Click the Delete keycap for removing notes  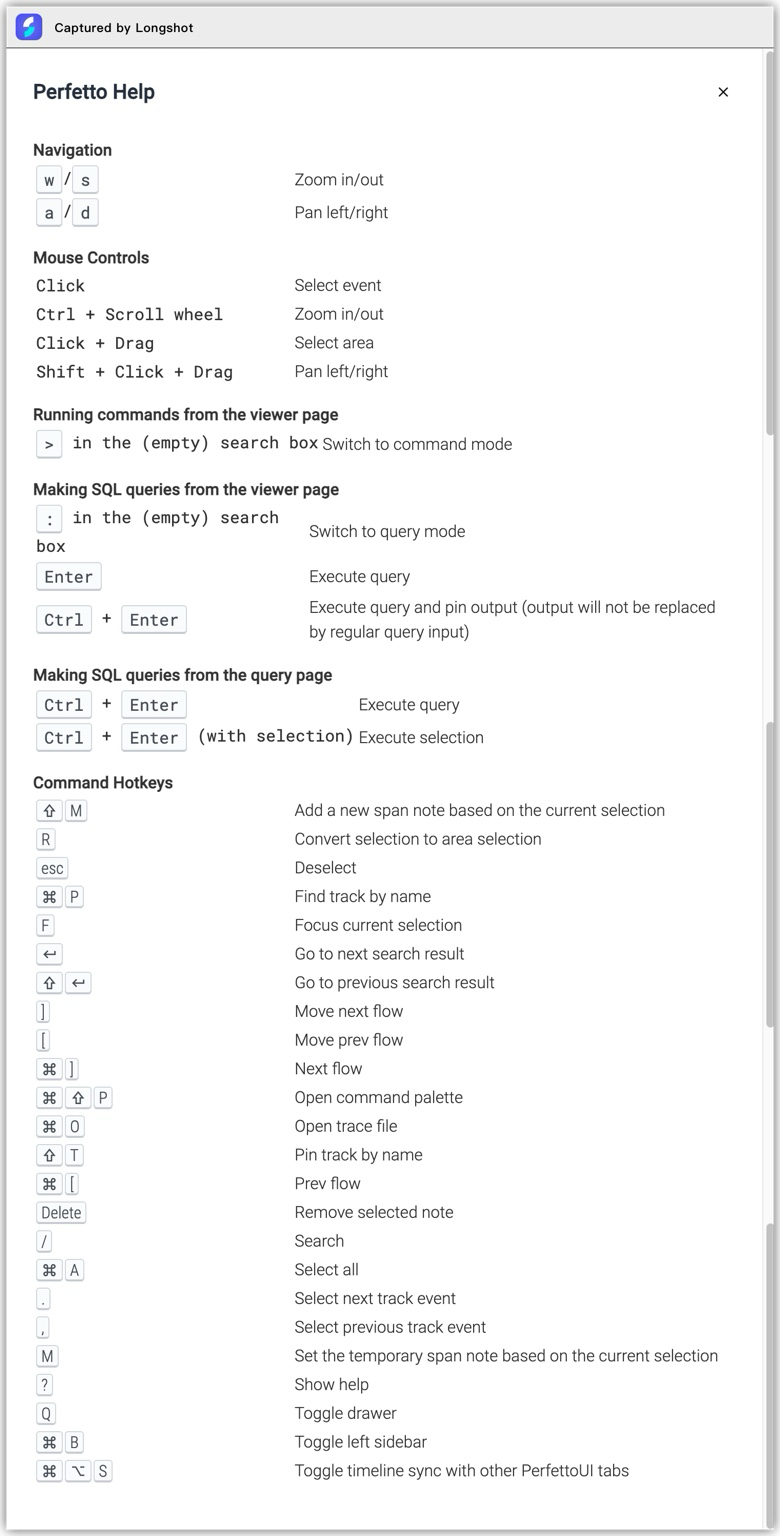[60, 1211]
